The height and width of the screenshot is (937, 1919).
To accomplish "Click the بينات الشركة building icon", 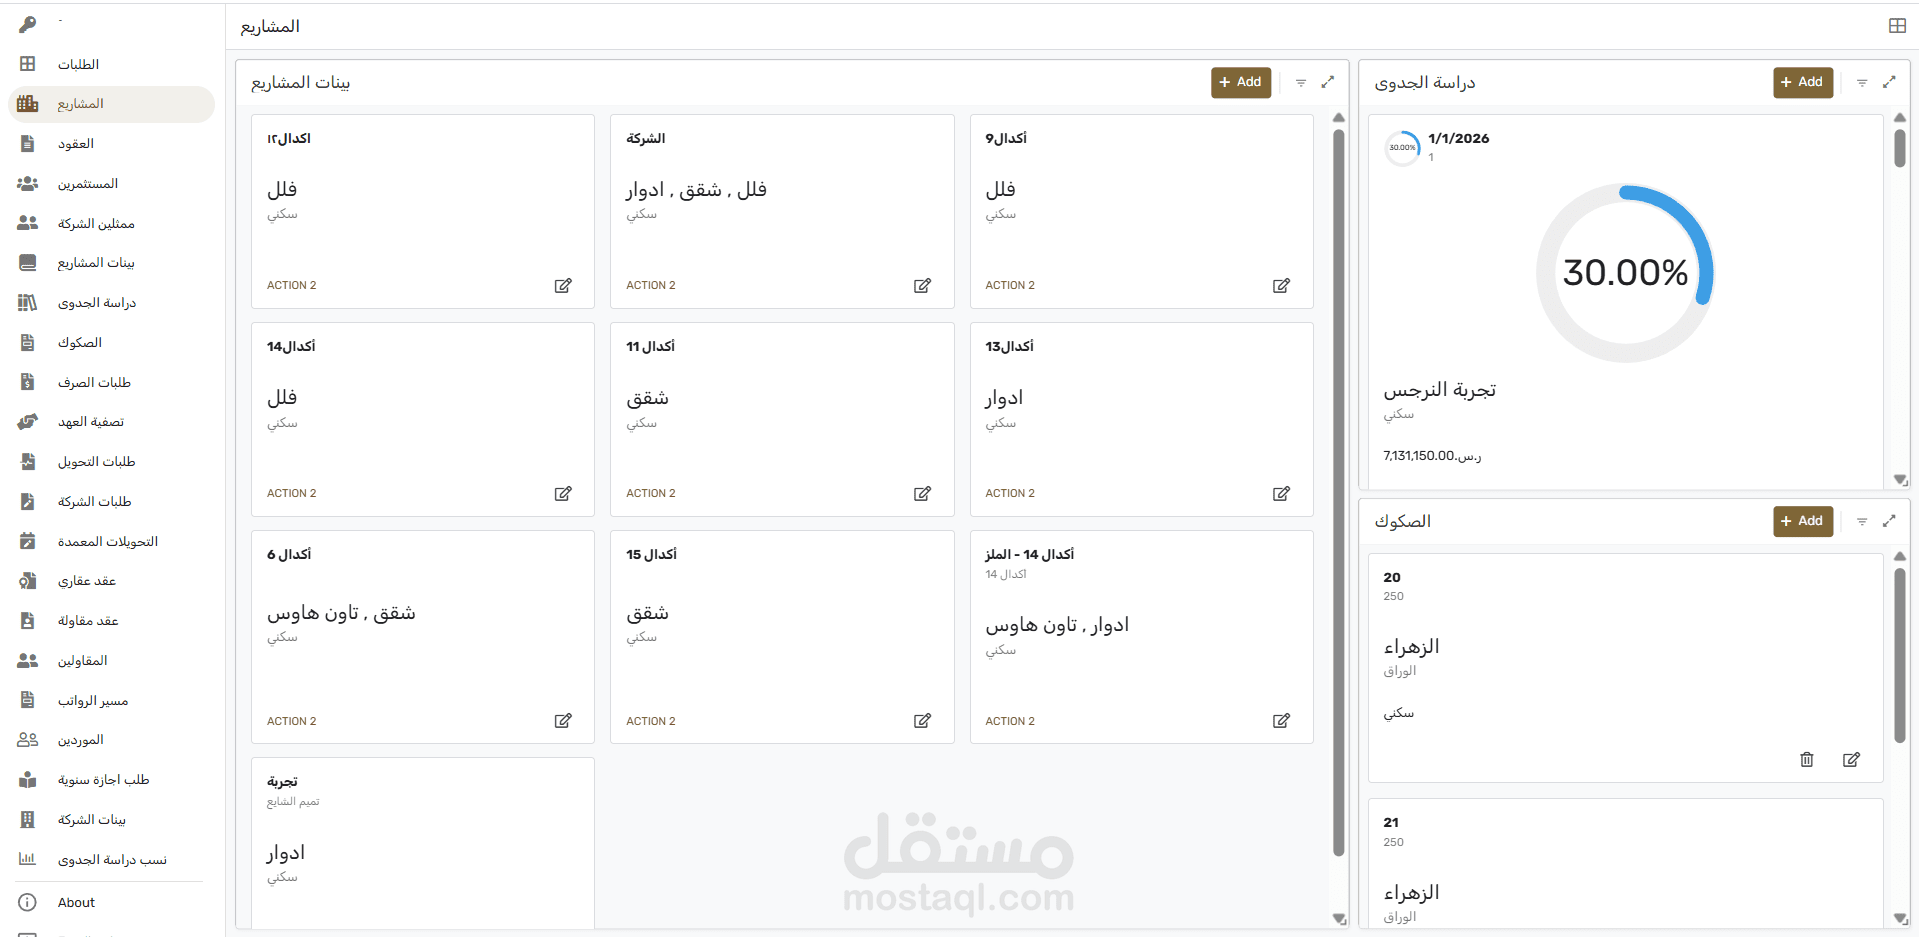I will point(27,819).
